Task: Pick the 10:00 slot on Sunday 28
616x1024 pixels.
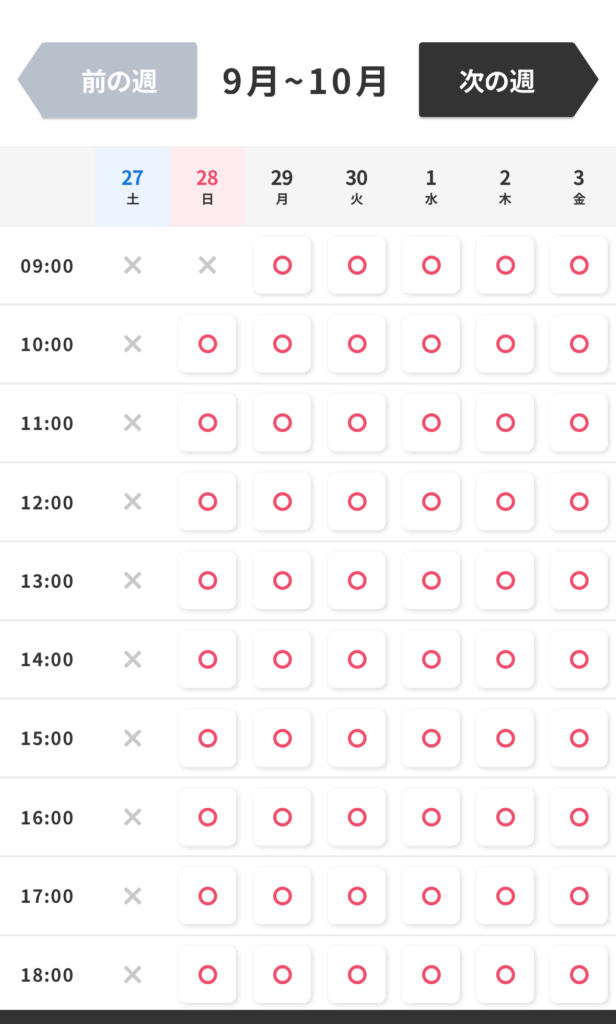Action: tap(207, 344)
